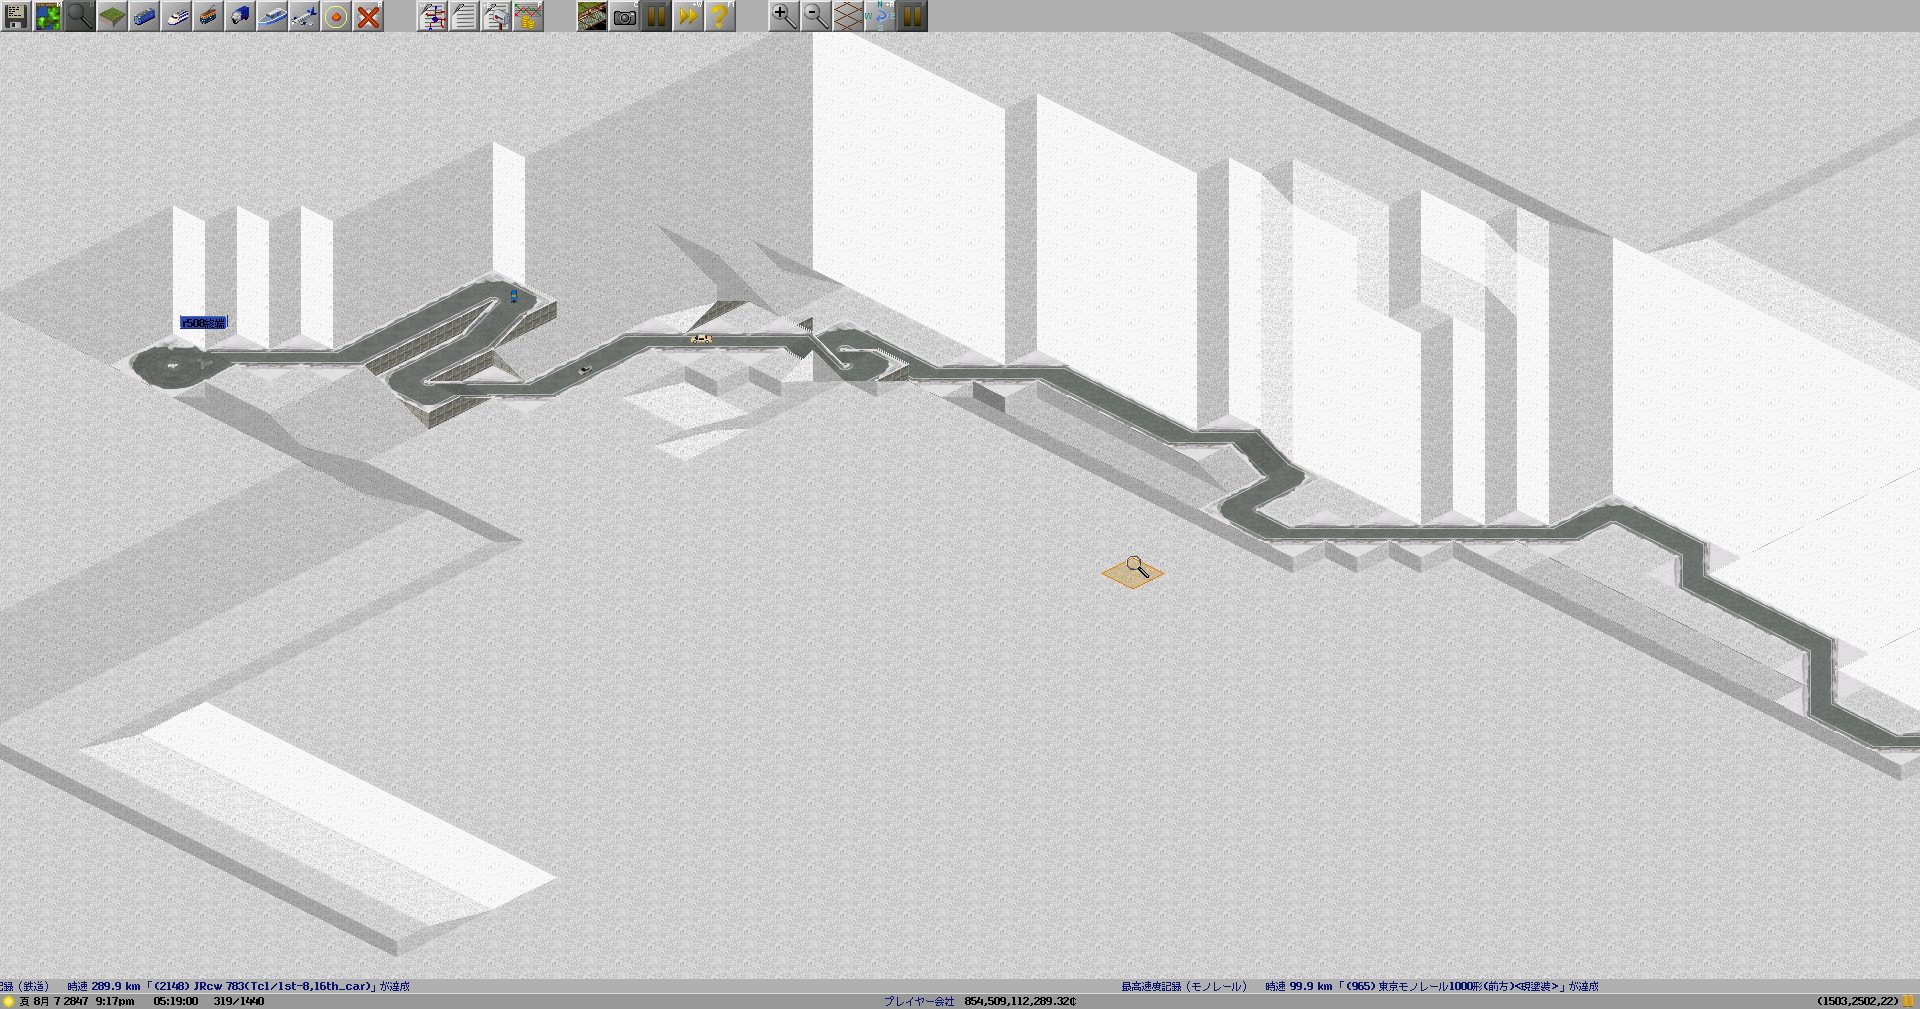The image size is (1920, 1009).
Task: Open the truck road construction tools
Action: (x=240, y=16)
